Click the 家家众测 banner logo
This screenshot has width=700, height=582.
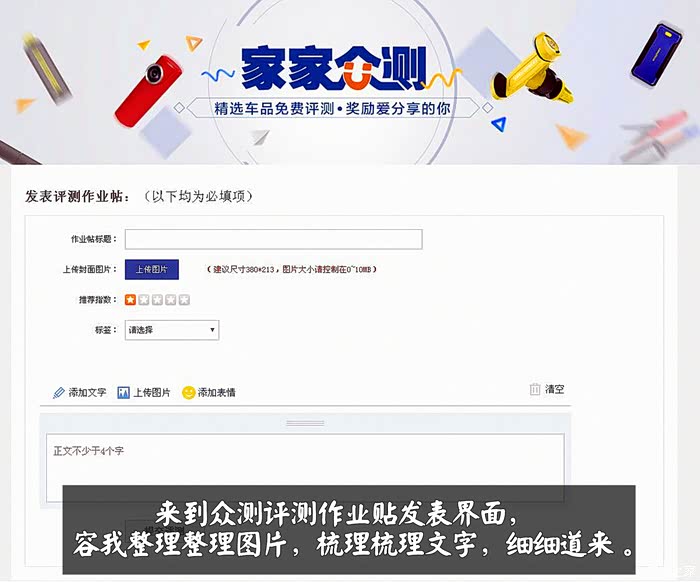tap(334, 68)
